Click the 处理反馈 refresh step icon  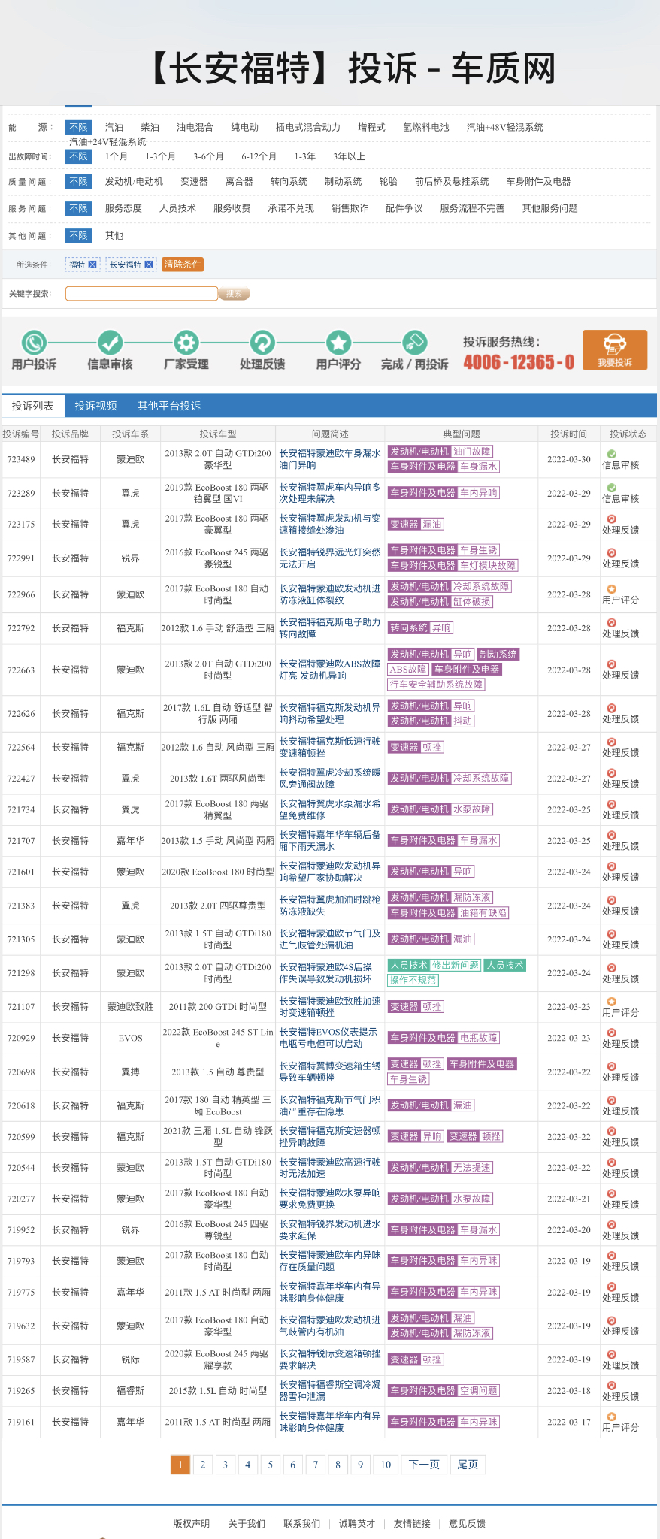(262, 342)
